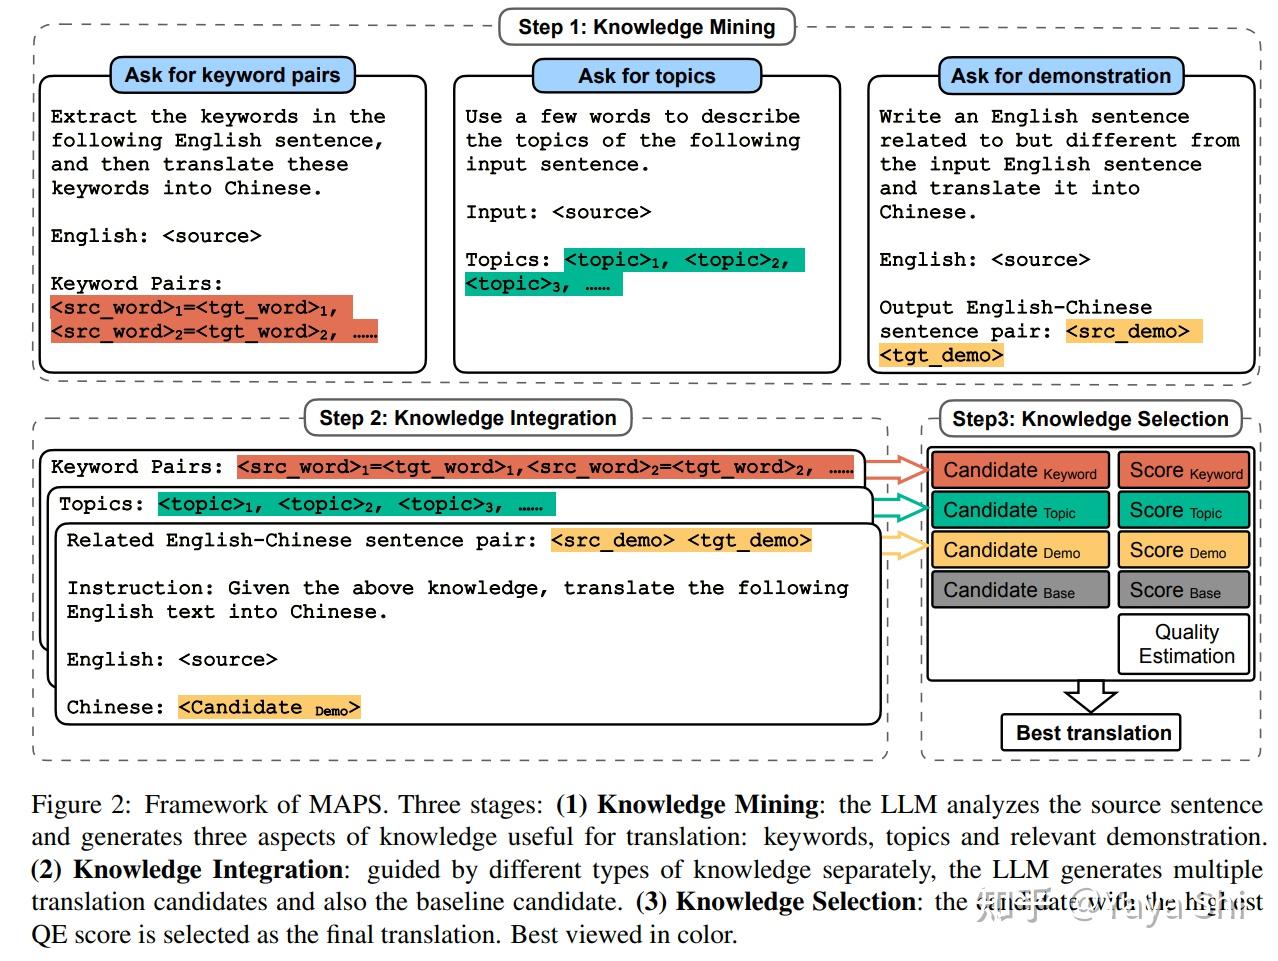Click the Ask for demonstration label
Screen dimensions: 1278x961
(x=1060, y=75)
